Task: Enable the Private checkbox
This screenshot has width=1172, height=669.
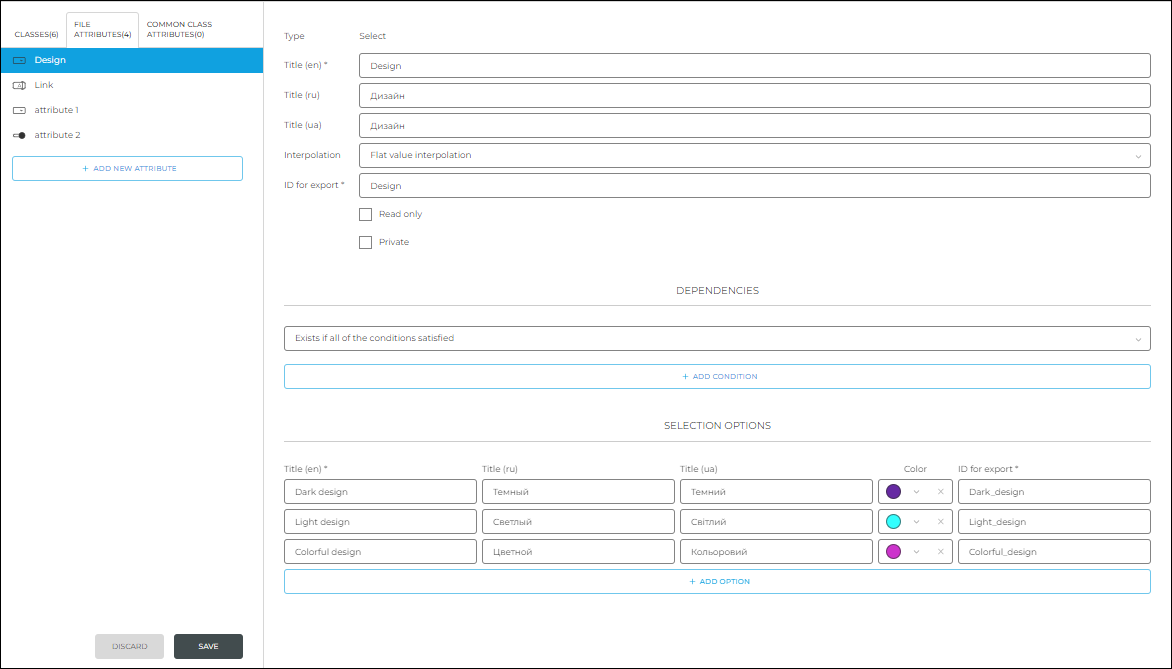Action: click(365, 242)
